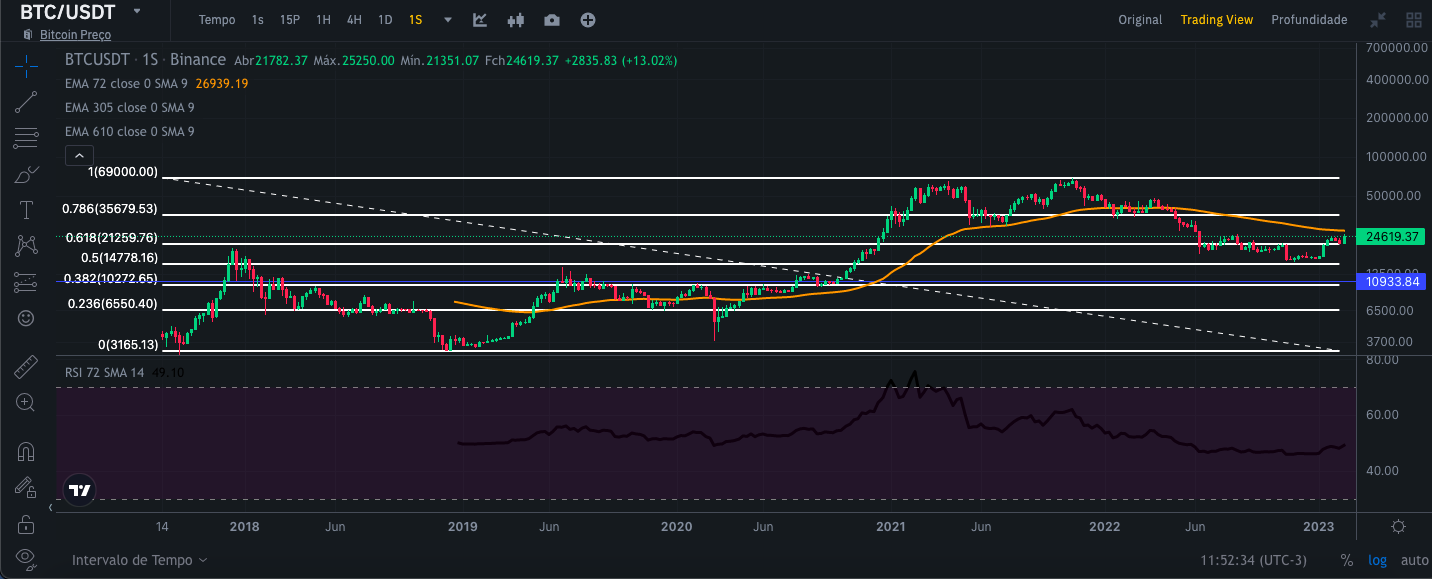Click the 2021 label on time axis
The height and width of the screenshot is (579, 1432).
pyautogui.click(x=891, y=526)
